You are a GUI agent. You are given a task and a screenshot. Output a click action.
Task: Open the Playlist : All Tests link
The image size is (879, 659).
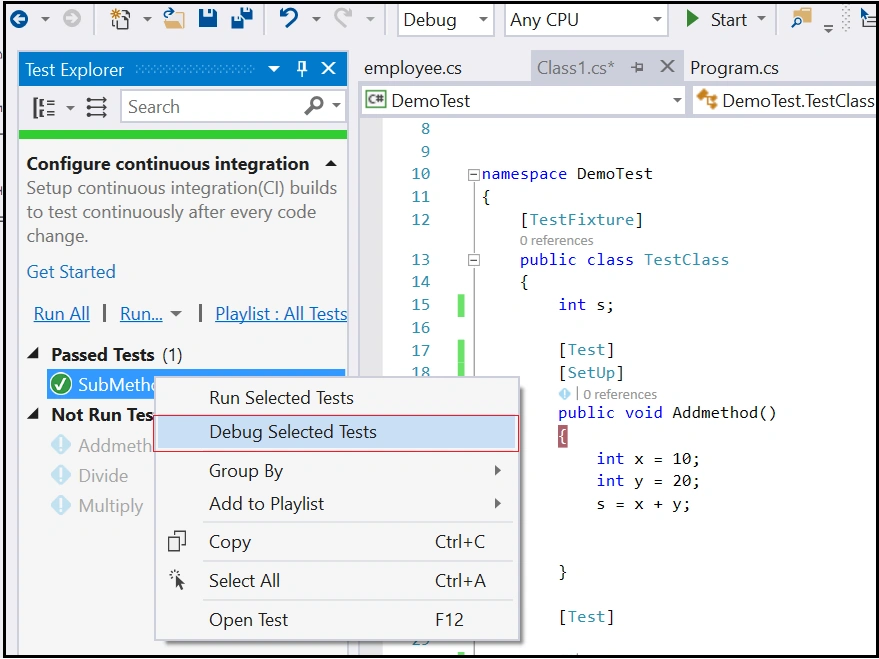coord(281,314)
